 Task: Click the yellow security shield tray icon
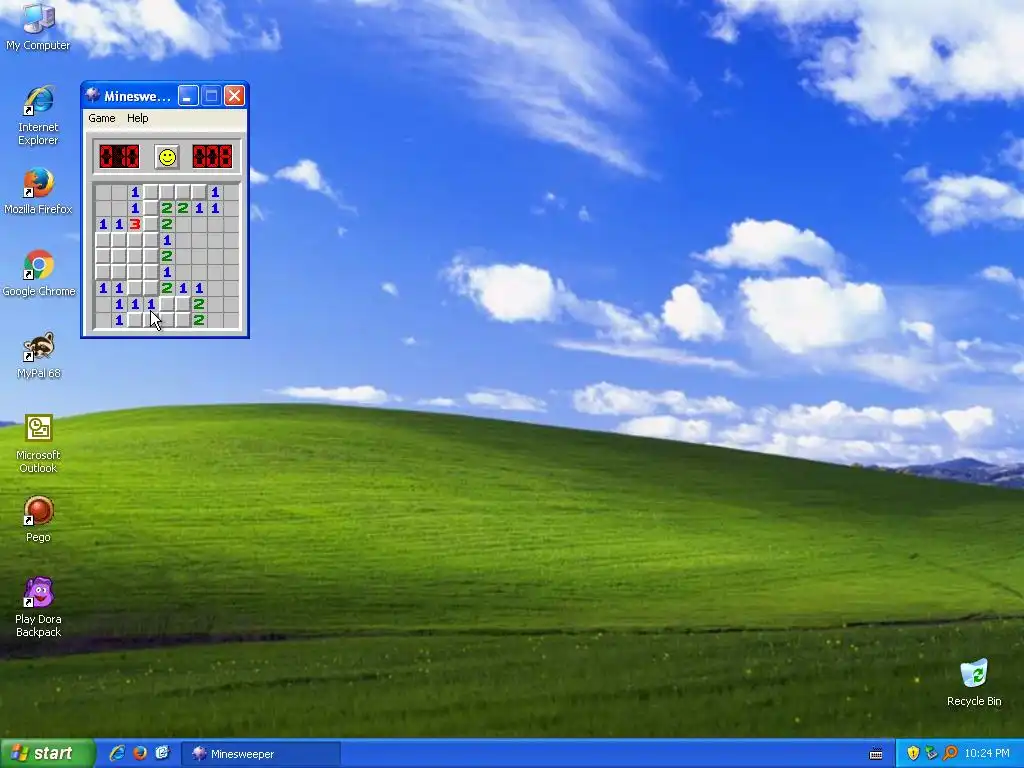913,753
